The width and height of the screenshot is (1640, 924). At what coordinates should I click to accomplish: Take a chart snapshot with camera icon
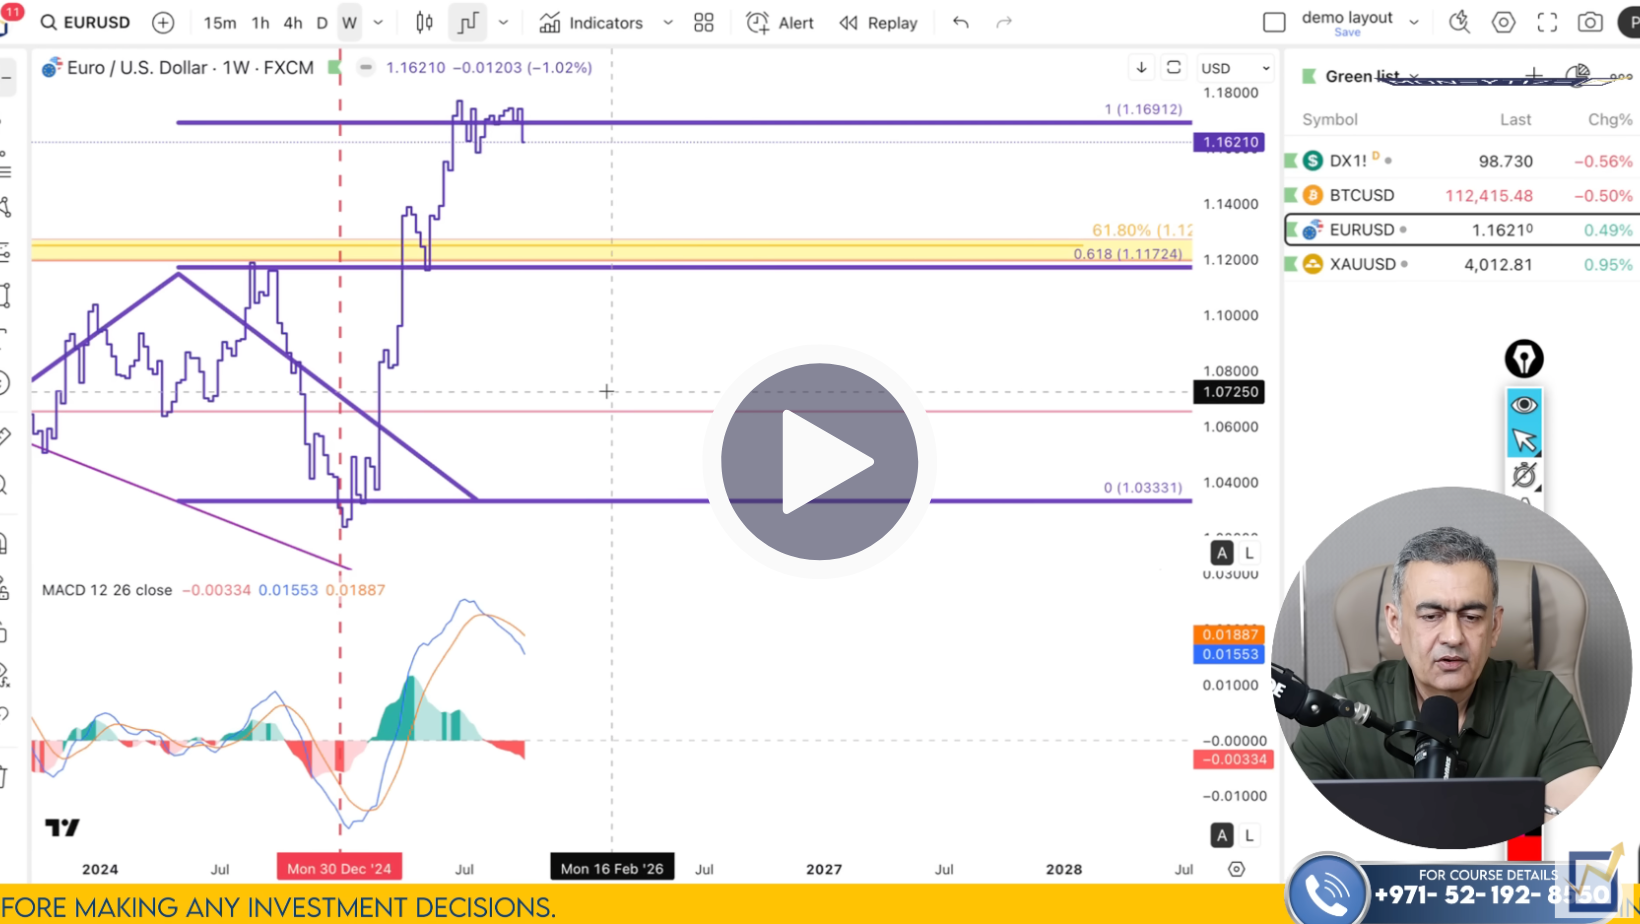tap(1589, 22)
